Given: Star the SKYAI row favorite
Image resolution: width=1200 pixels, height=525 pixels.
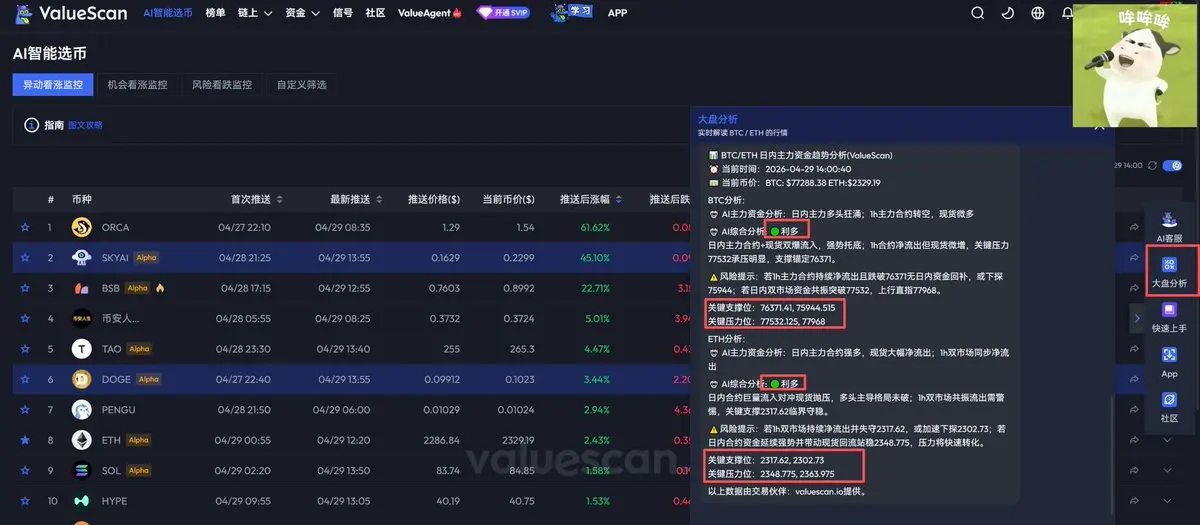Looking at the screenshot, I should (x=25, y=258).
